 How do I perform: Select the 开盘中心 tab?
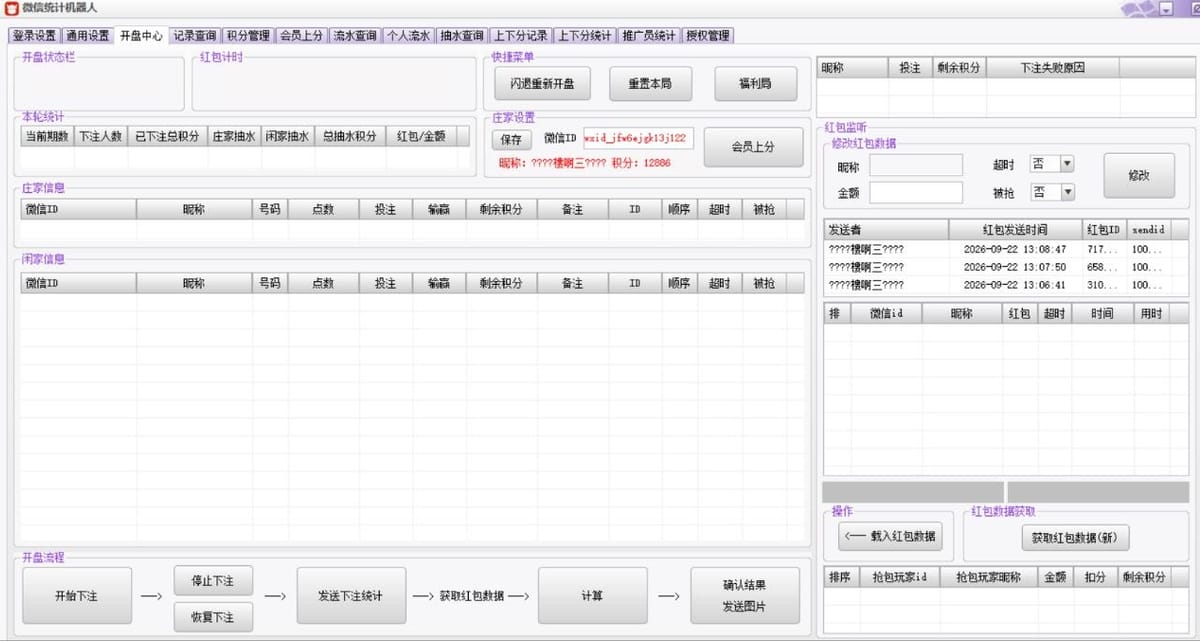tap(141, 35)
